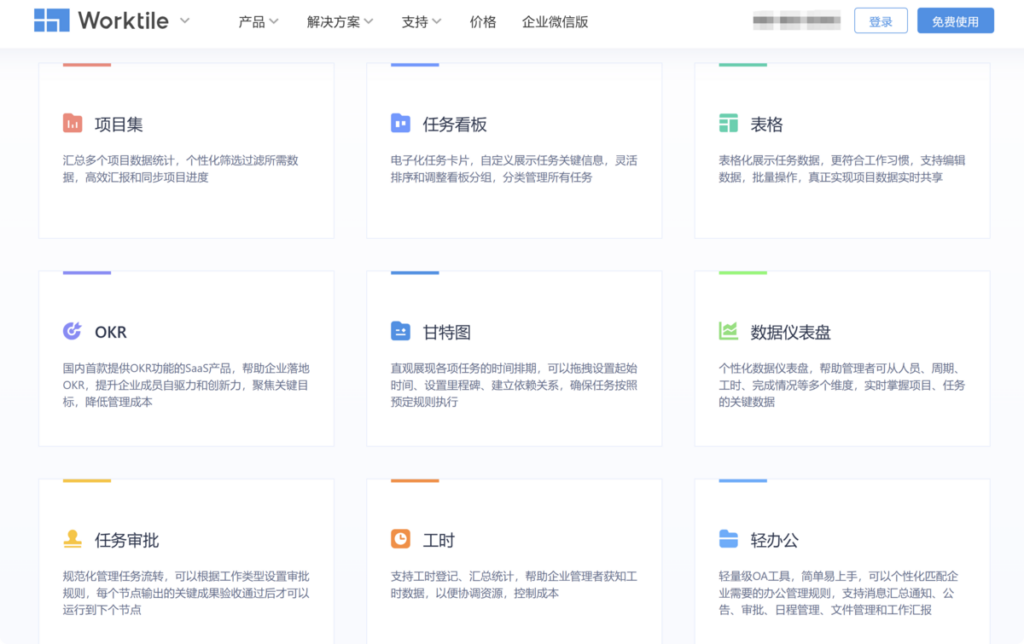Select the 轻办公 folder icon
Viewport: 1024px width, 644px height.
729,538
